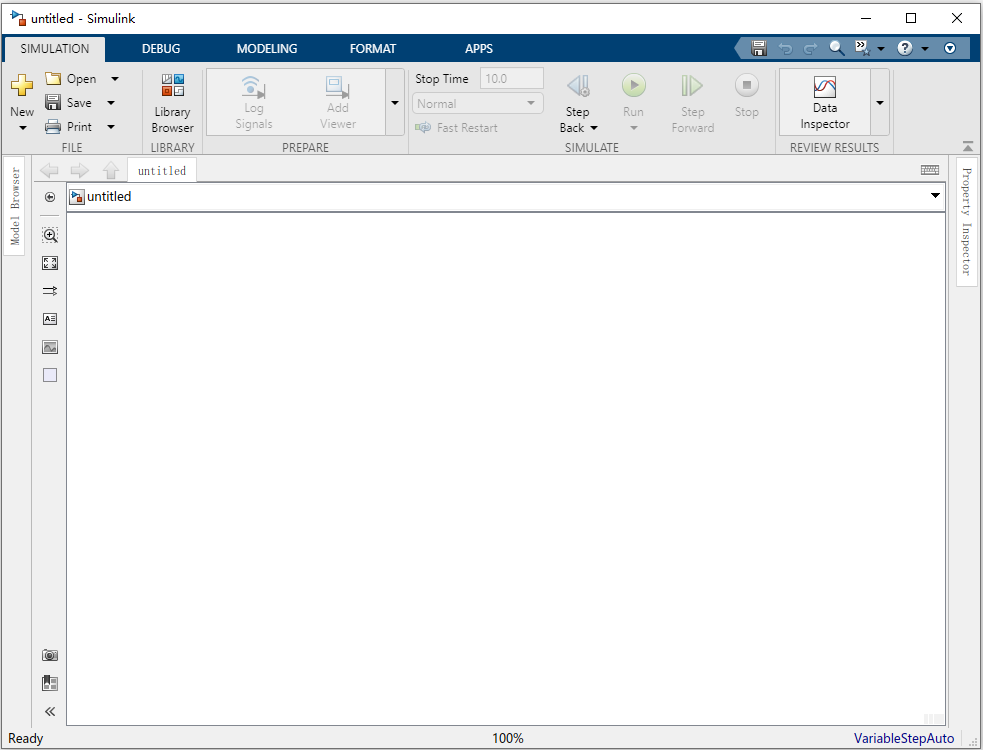Viewport: 983px width, 750px height.
Task: Switch to the SIMULATION tab
Action: click(55, 49)
